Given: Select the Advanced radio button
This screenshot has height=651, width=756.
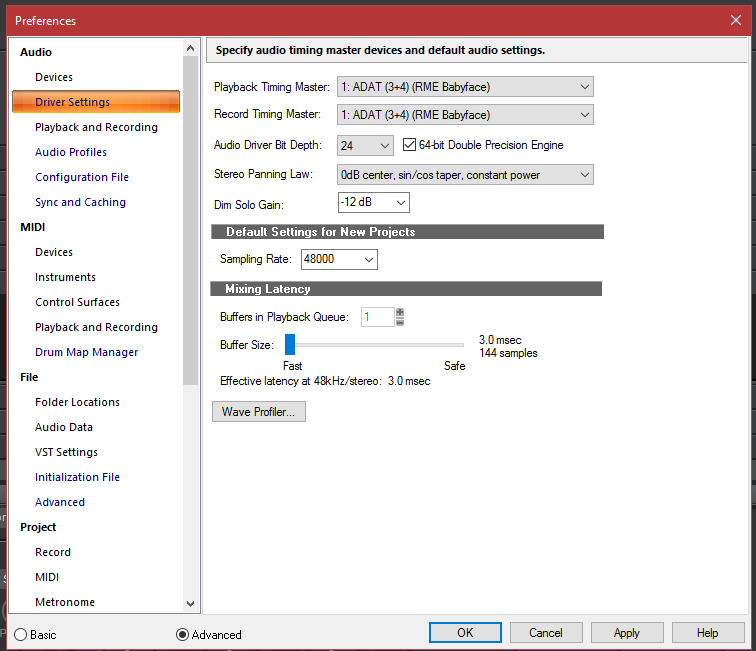Looking at the screenshot, I should pyautogui.click(x=182, y=634).
